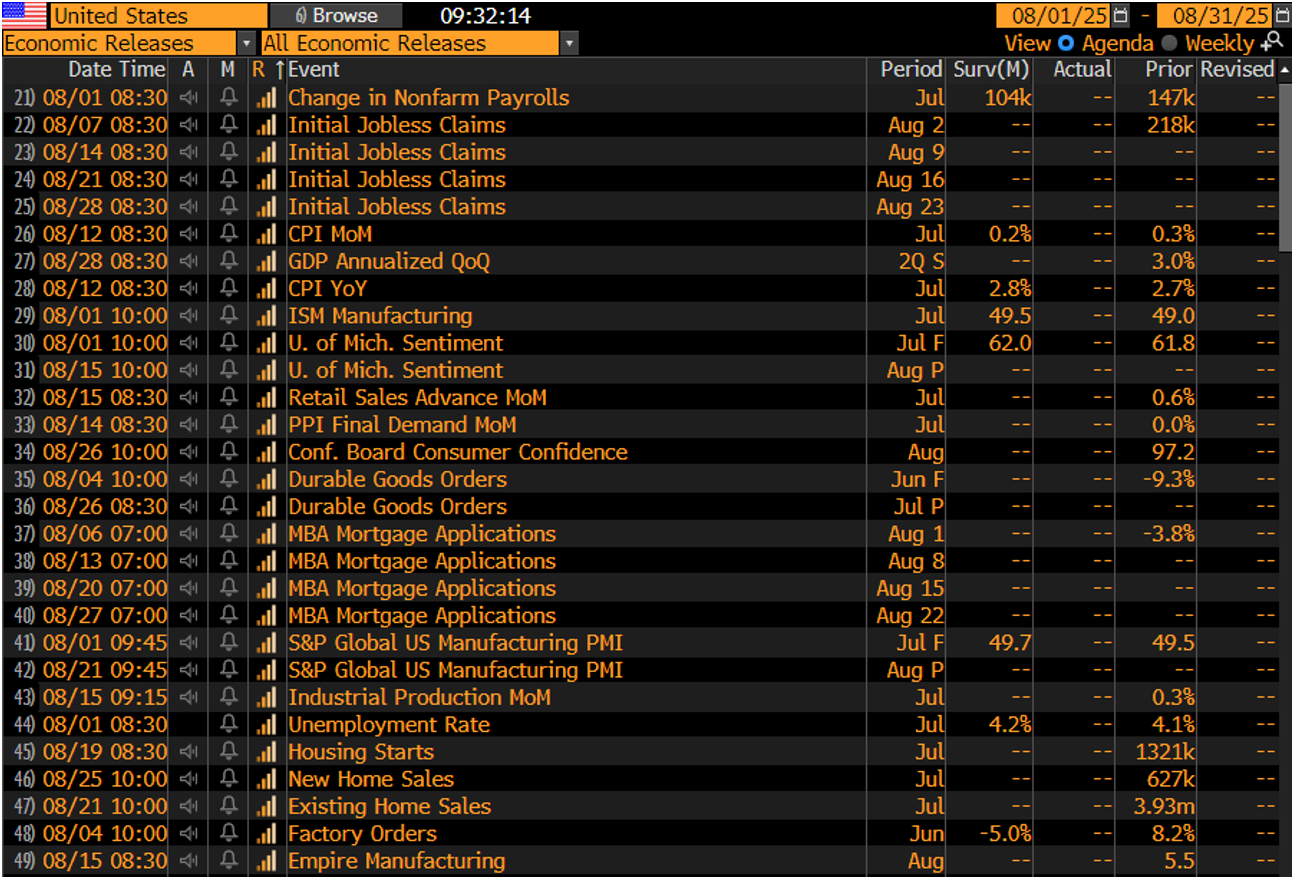Viewport: 1292px width, 884px height.
Task: Expand the Economic Releases dropdown
Action: click(129, 43)
